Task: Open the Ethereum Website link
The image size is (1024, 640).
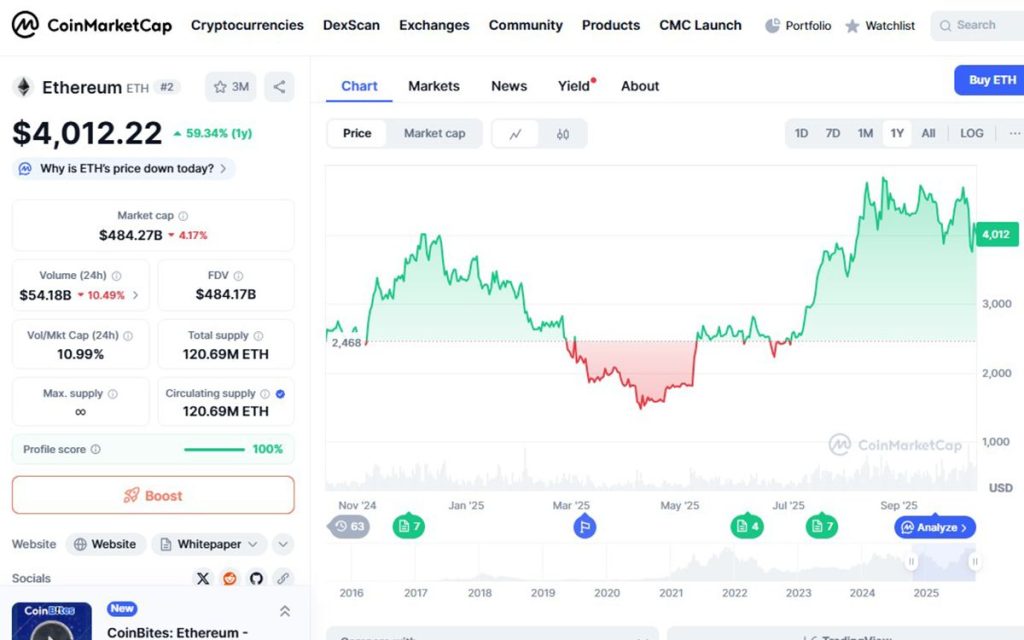Action: [x=104, y=544]
